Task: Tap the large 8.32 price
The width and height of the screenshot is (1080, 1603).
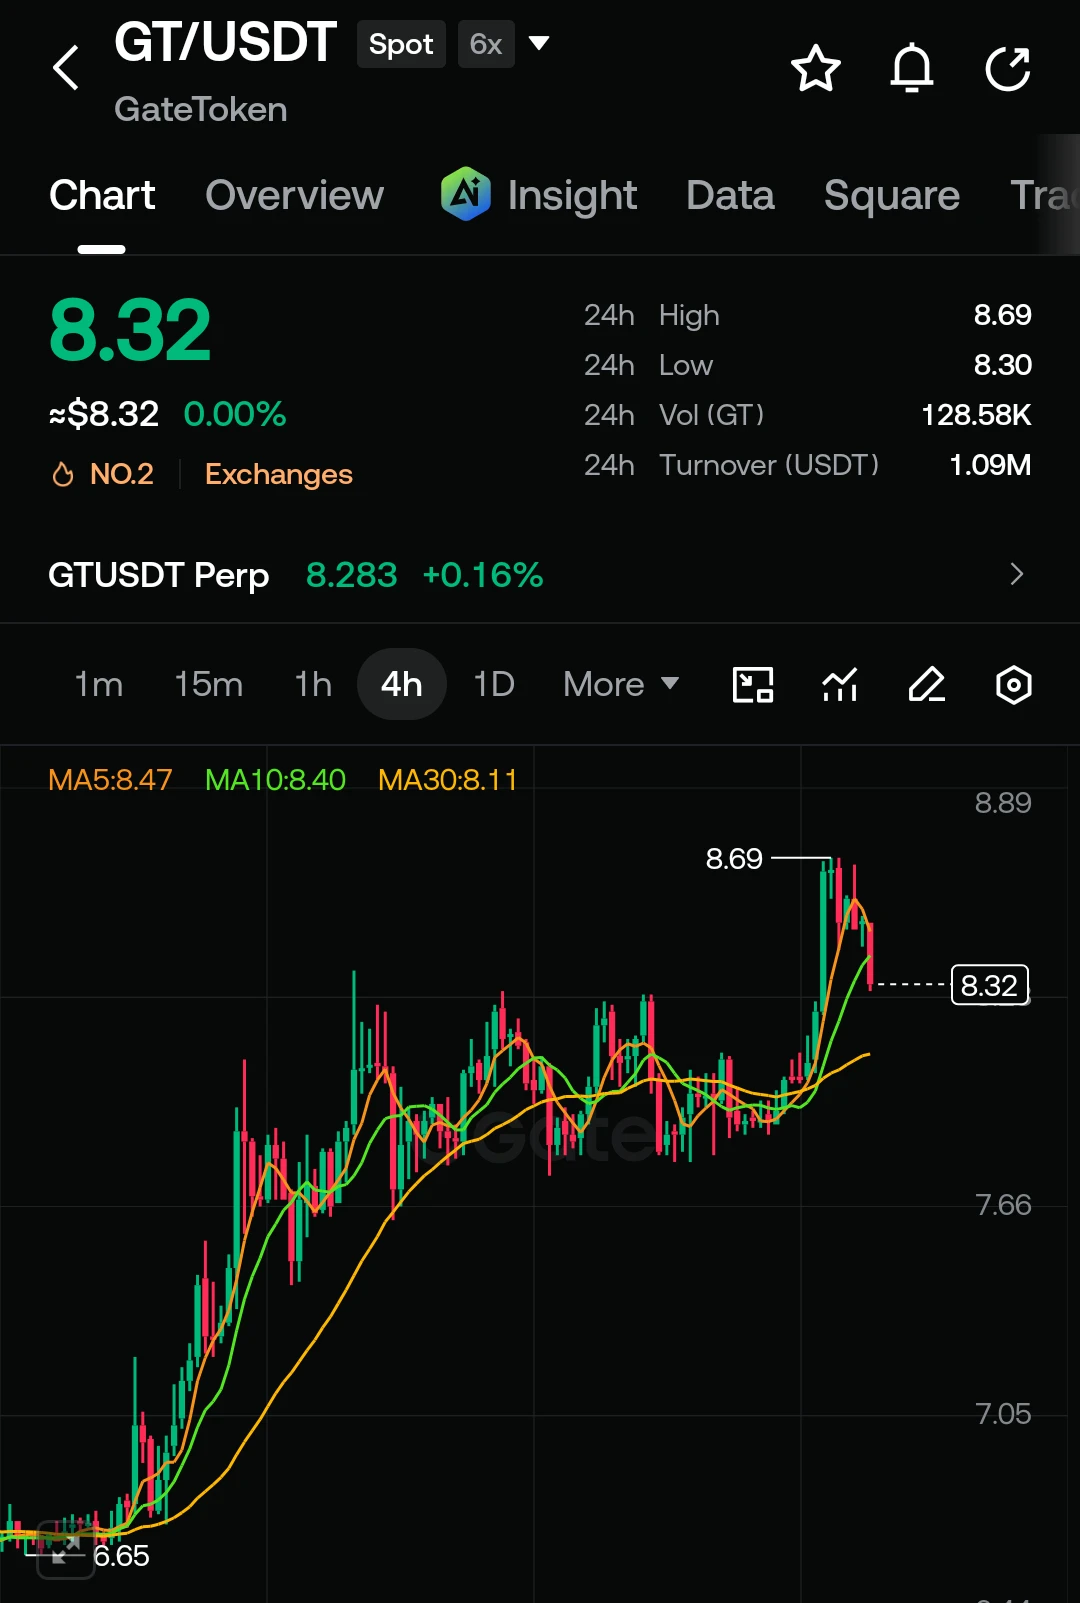Action: (130, 330)
